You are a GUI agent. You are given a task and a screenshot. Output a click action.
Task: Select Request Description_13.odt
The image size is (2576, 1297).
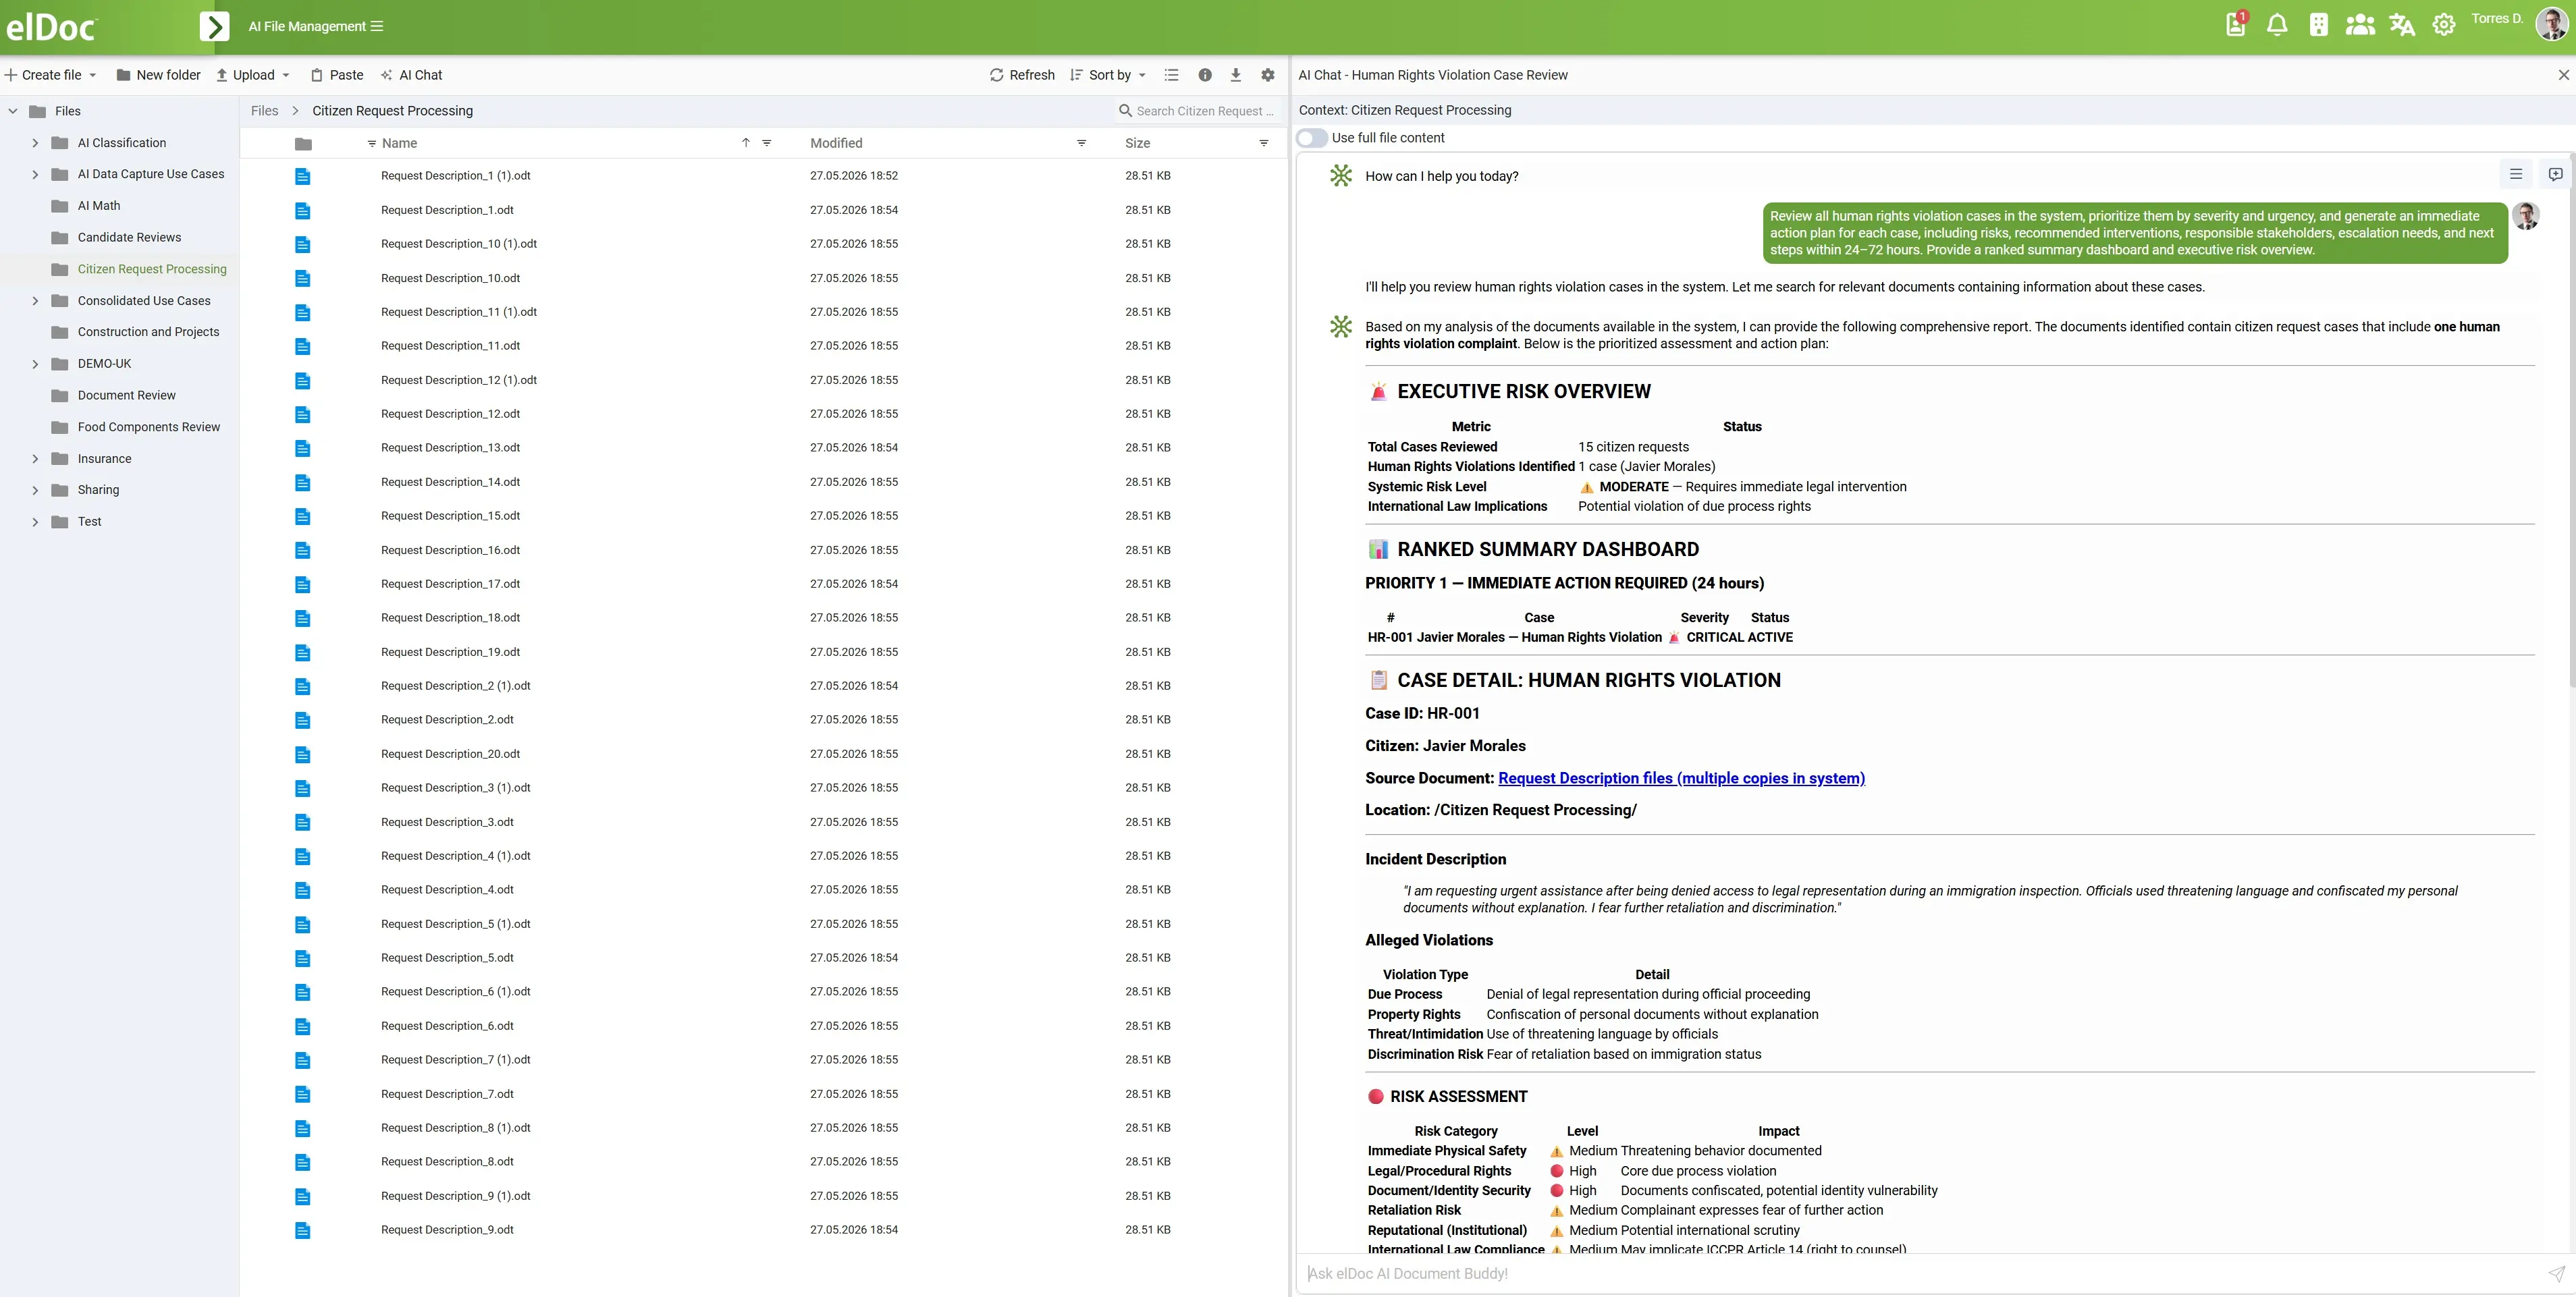[x=450, y=448]
